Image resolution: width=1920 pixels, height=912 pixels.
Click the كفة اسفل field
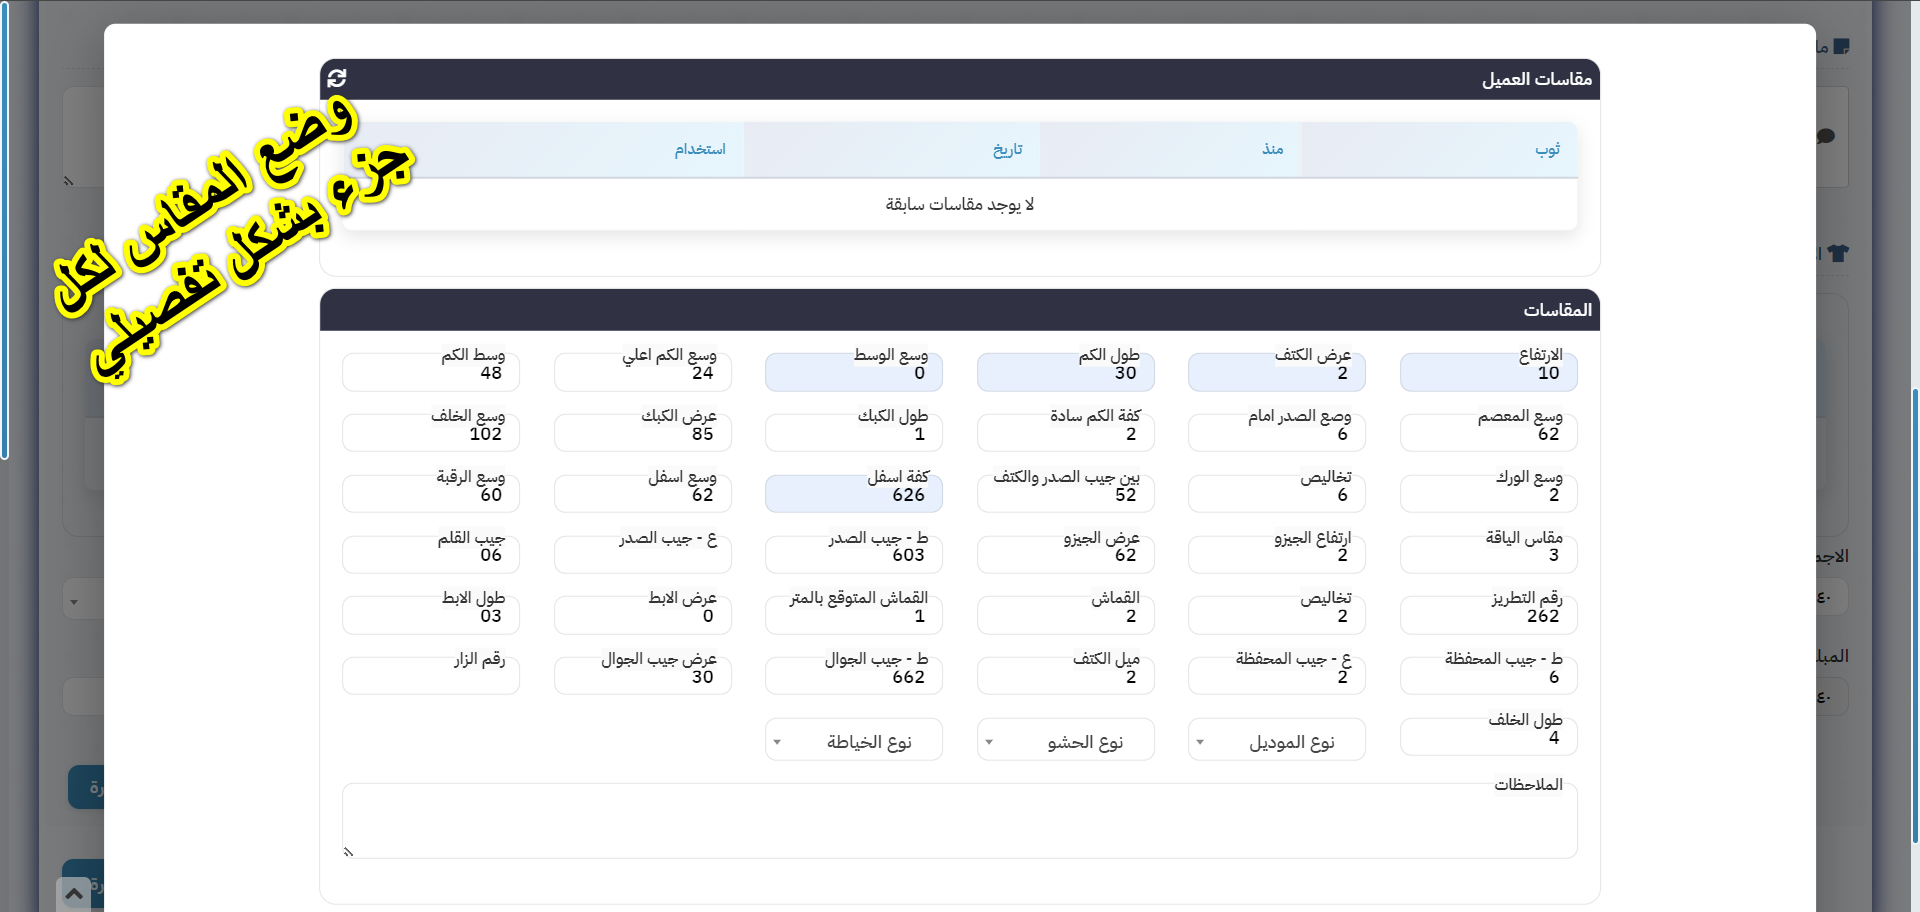[854, 494]
